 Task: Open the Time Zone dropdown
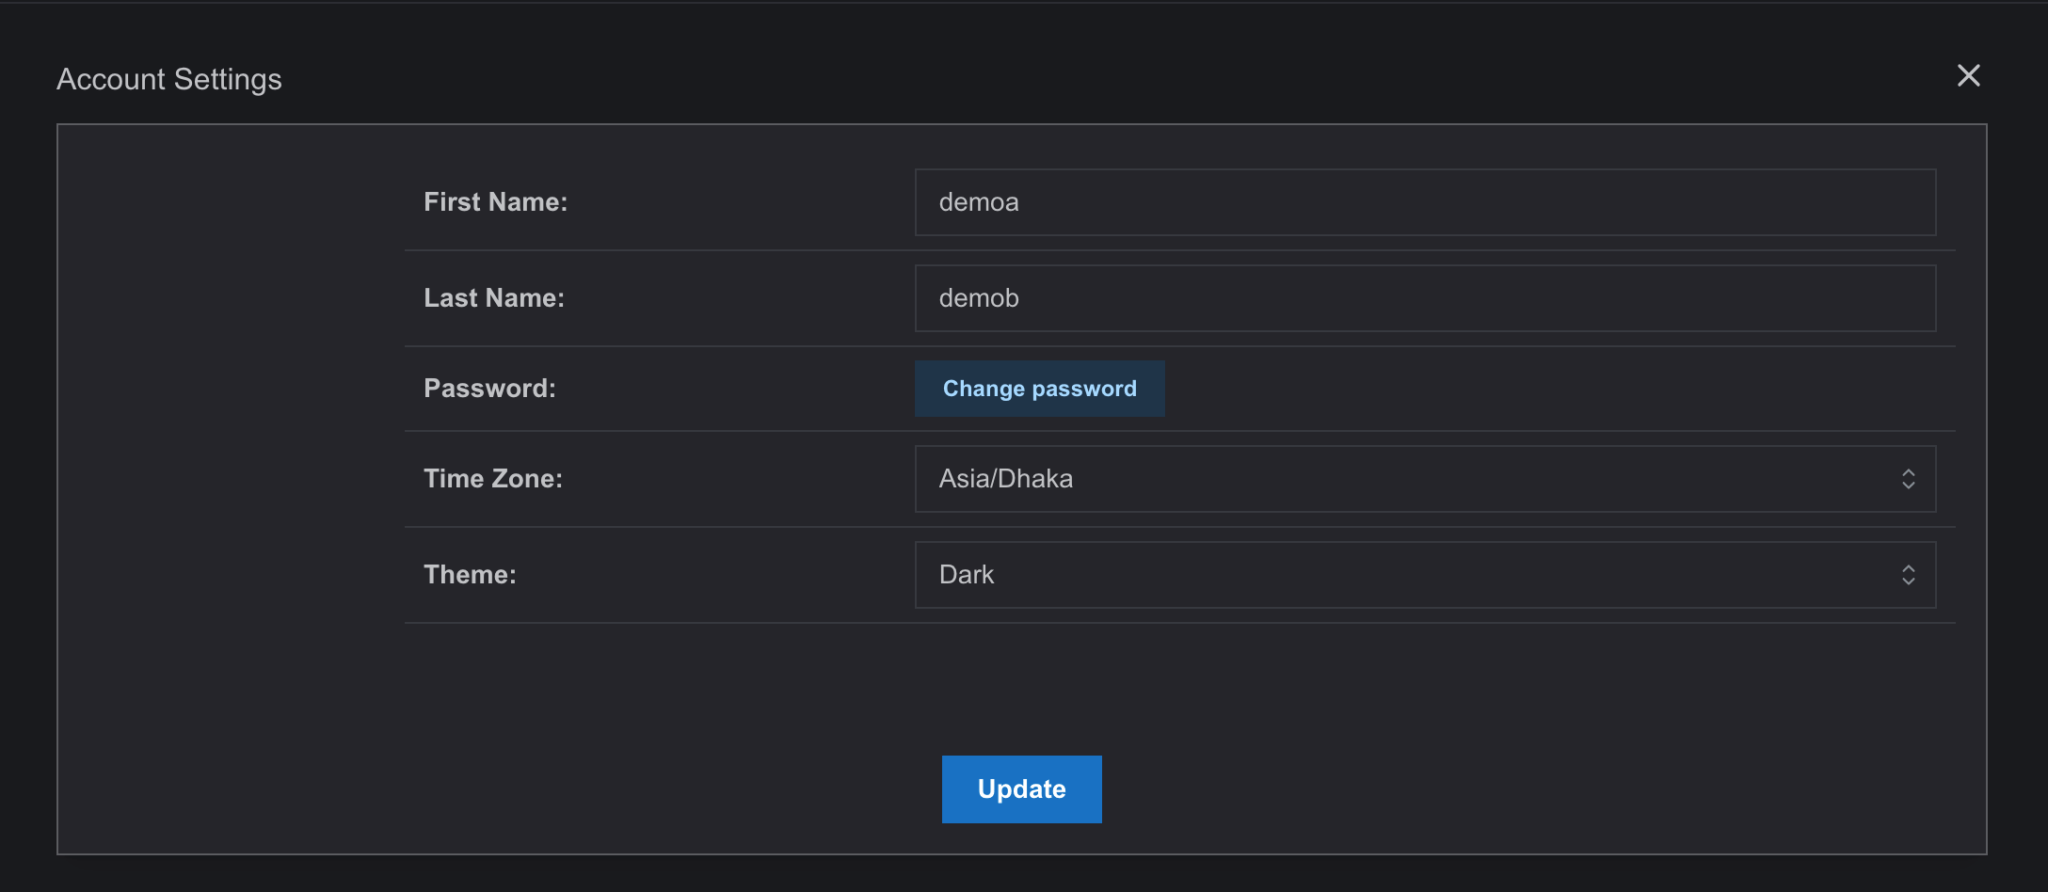pyautogui.click(x=1425, y=479)
